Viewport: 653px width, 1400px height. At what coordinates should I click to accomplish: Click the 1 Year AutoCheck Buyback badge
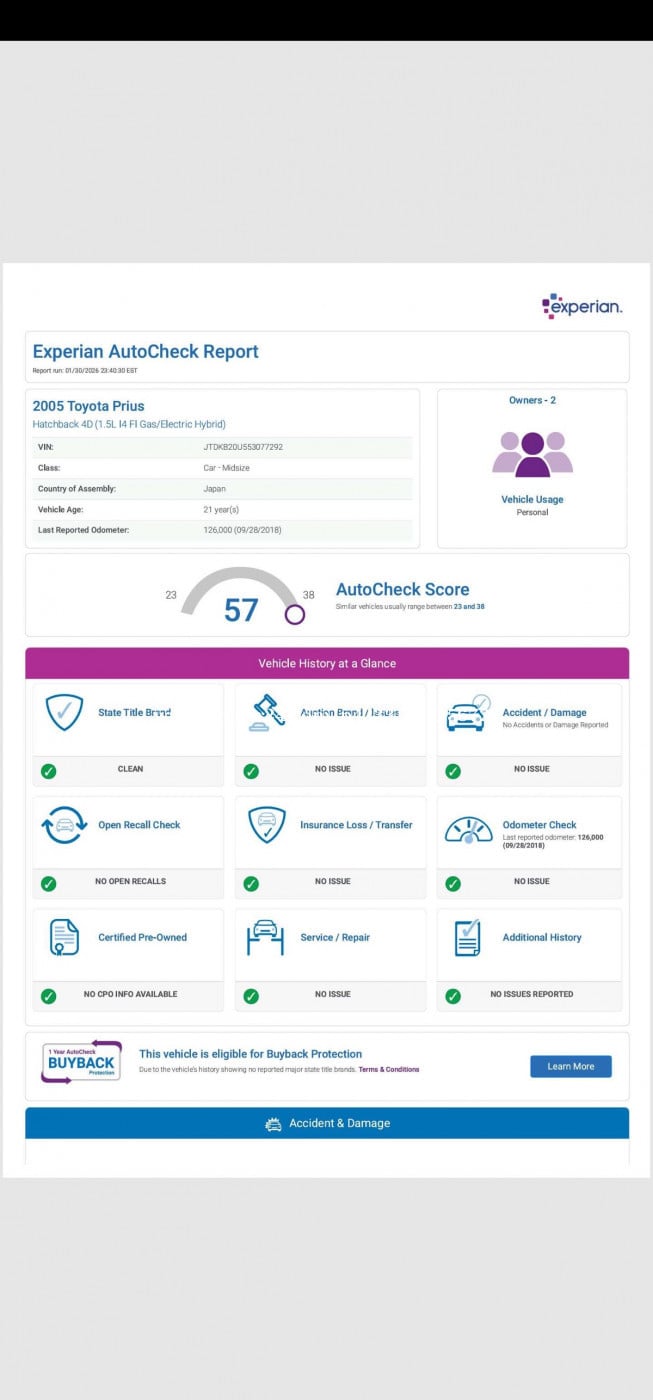click(82, 1062)
